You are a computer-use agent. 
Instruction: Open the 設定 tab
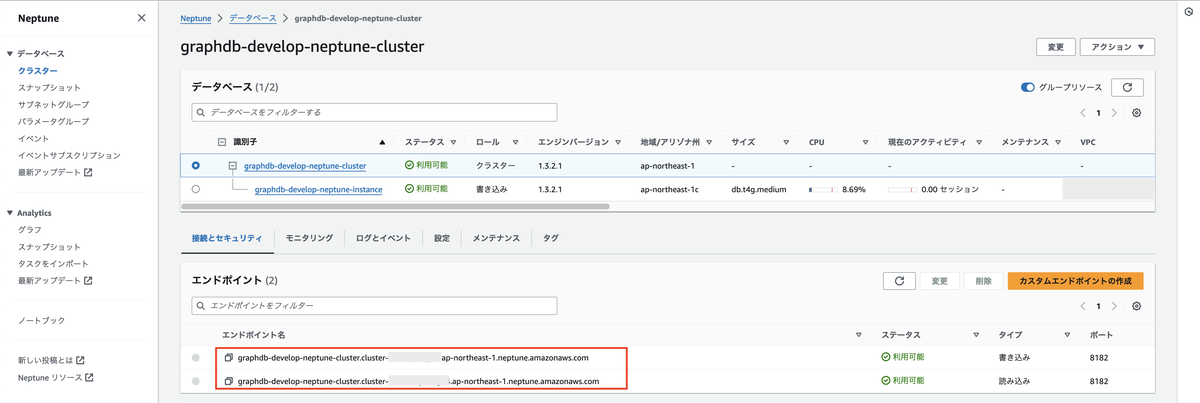point(442,239)
